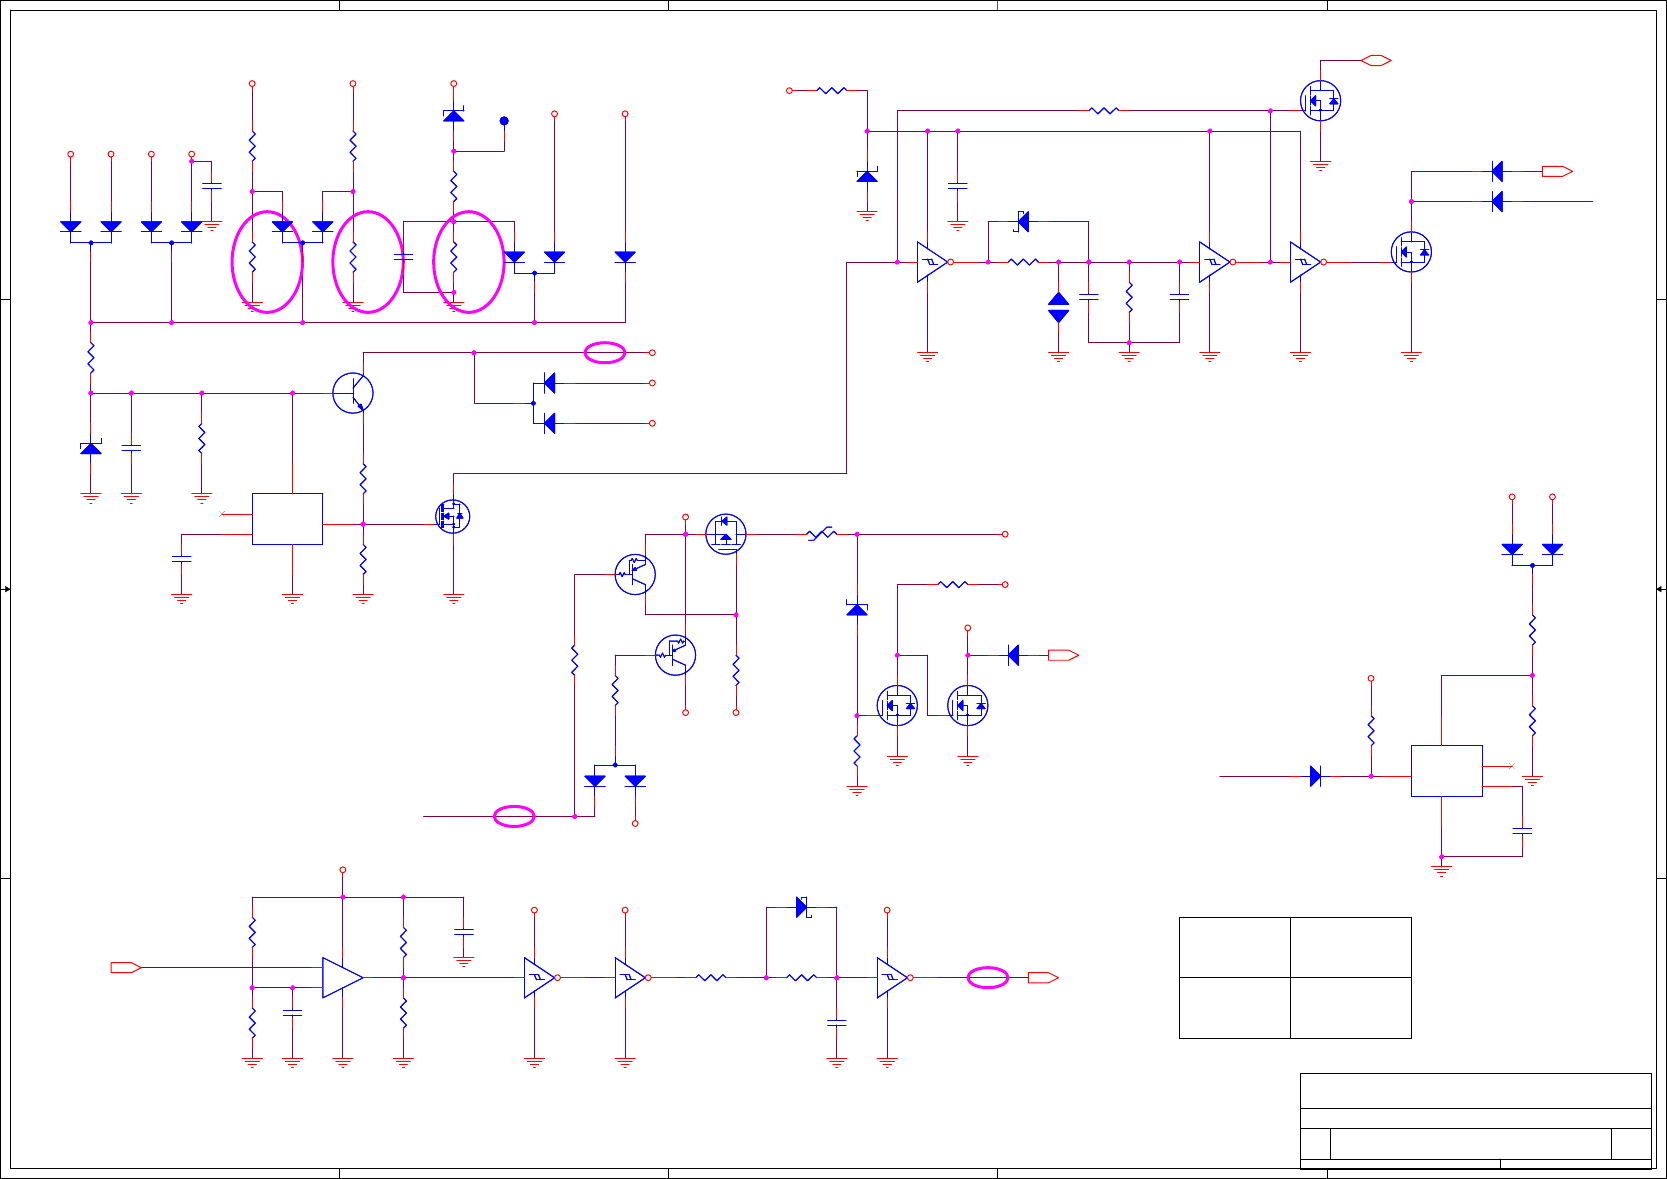Screen dimensions: 1667x1179
Task: Click the hexagonal off-page port at top right
Action: pyautogui.click(x=1376, y=61)
